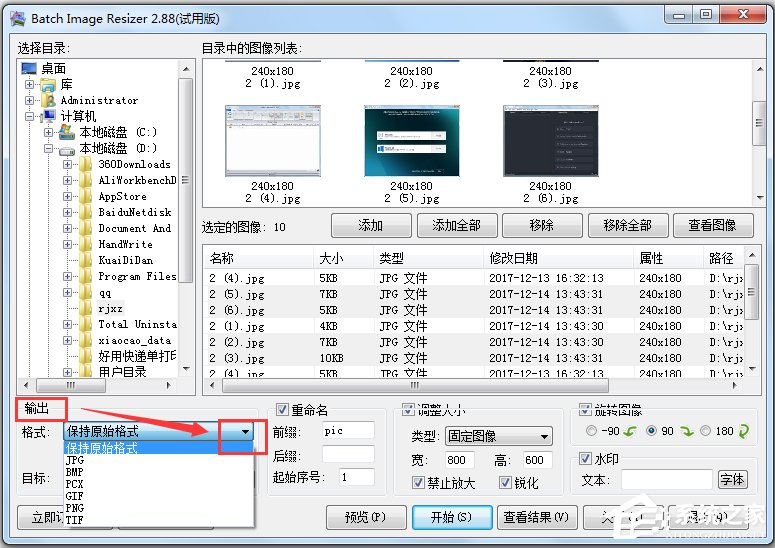Click the 水印 文本 watermark text field
The width and height of the screenshot is (775, 548).
(667, 479)
